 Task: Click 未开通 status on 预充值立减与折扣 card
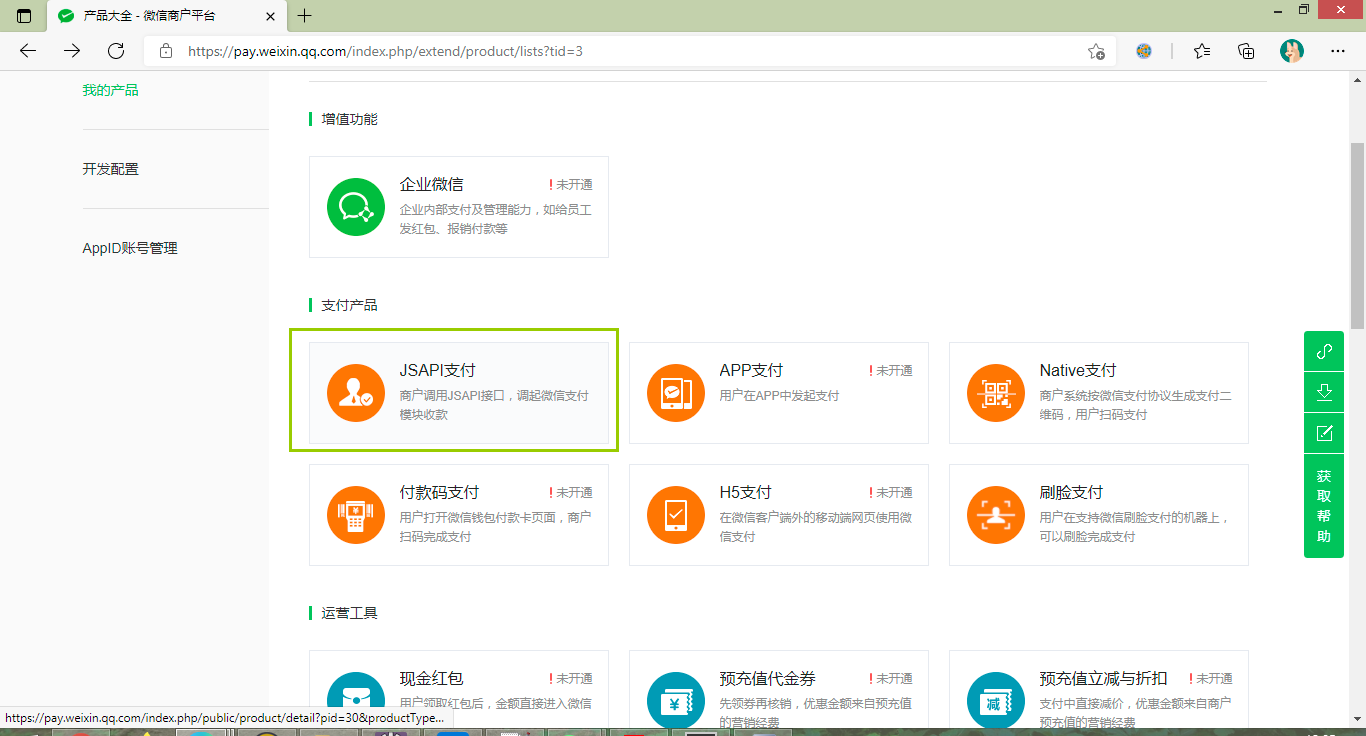click(x=1211, y=678)
